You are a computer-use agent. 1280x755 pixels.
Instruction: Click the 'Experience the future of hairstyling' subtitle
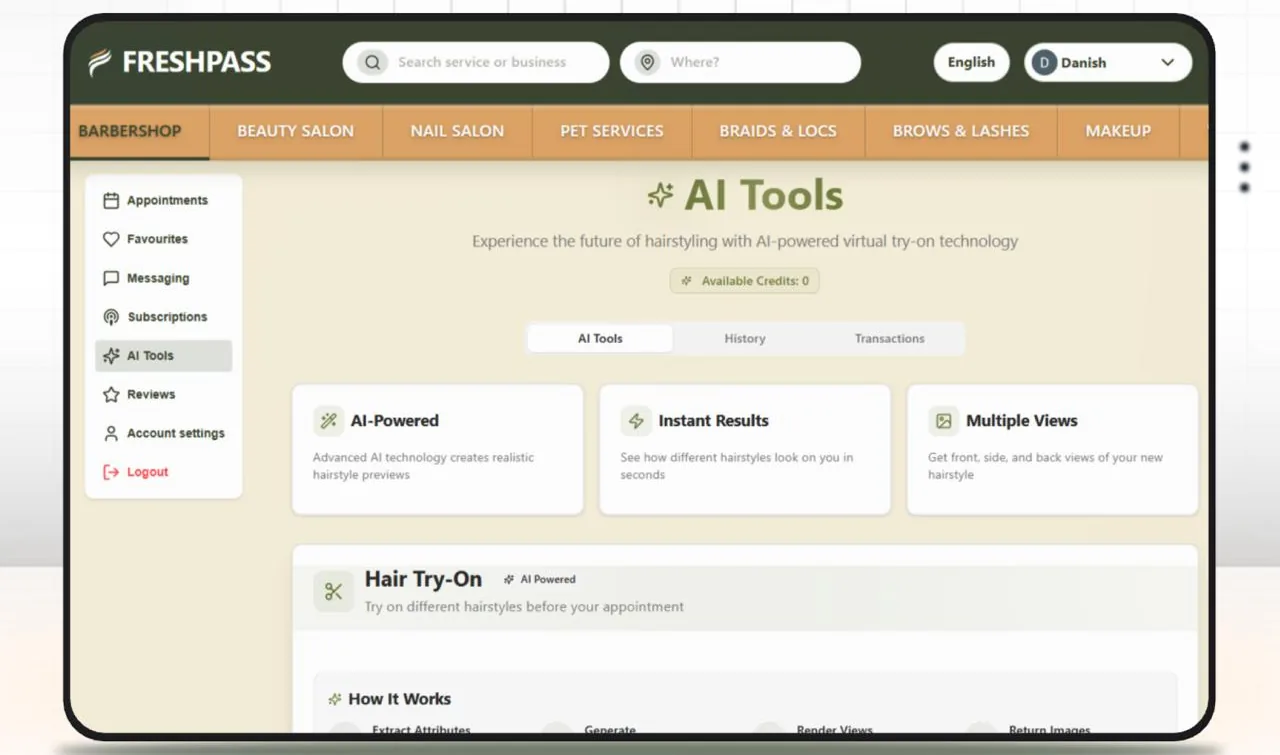coord(745,241)
